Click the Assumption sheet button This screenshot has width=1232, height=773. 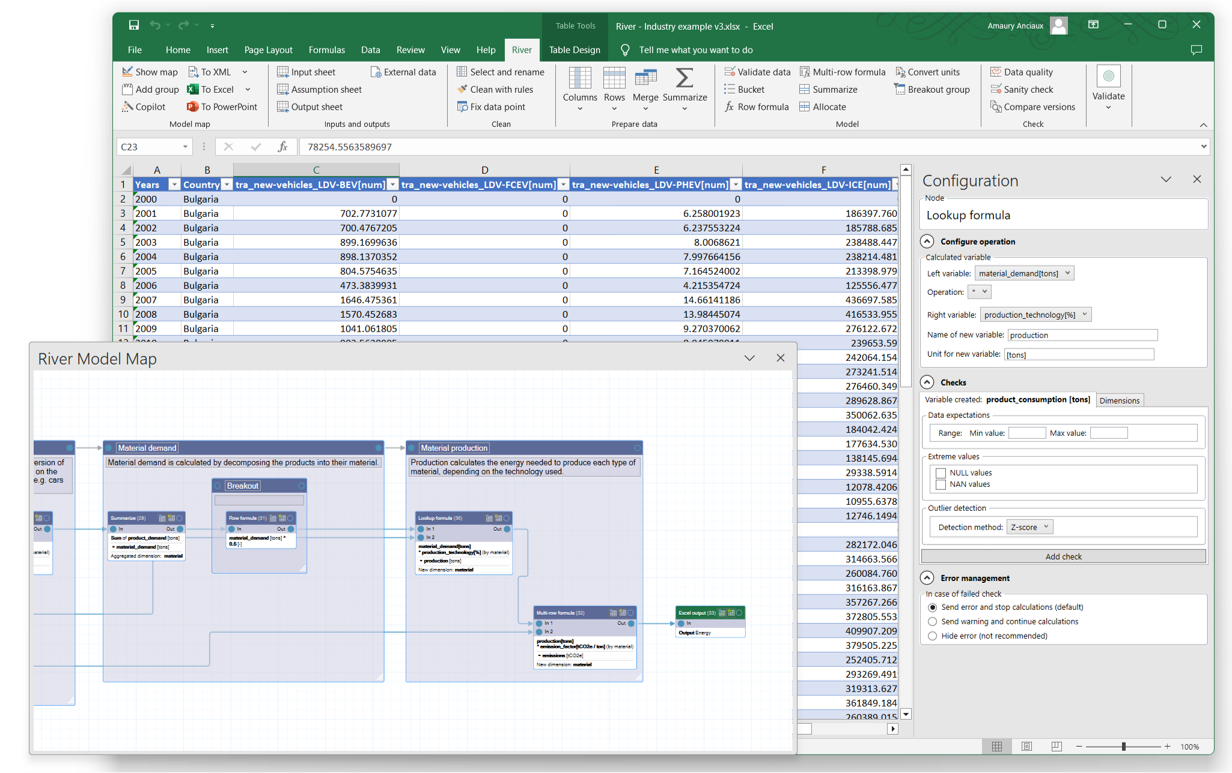click(x=318, y=89)
